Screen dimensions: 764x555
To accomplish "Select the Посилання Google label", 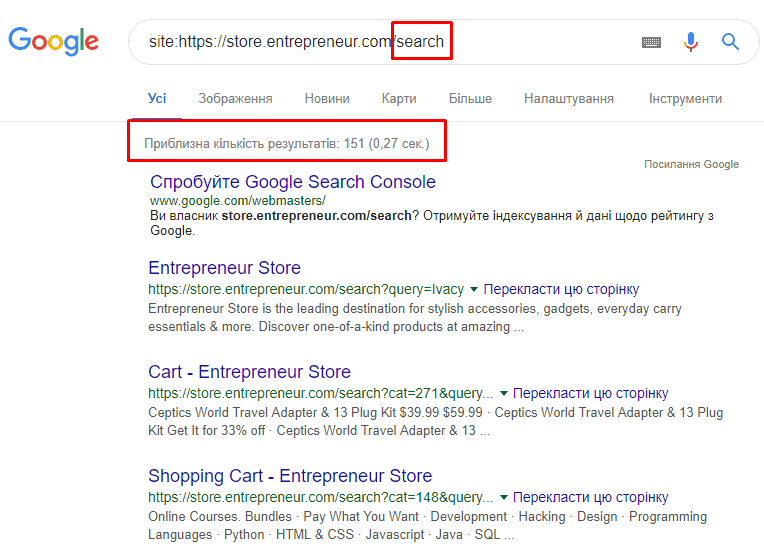I will click(x=691, y=164).
